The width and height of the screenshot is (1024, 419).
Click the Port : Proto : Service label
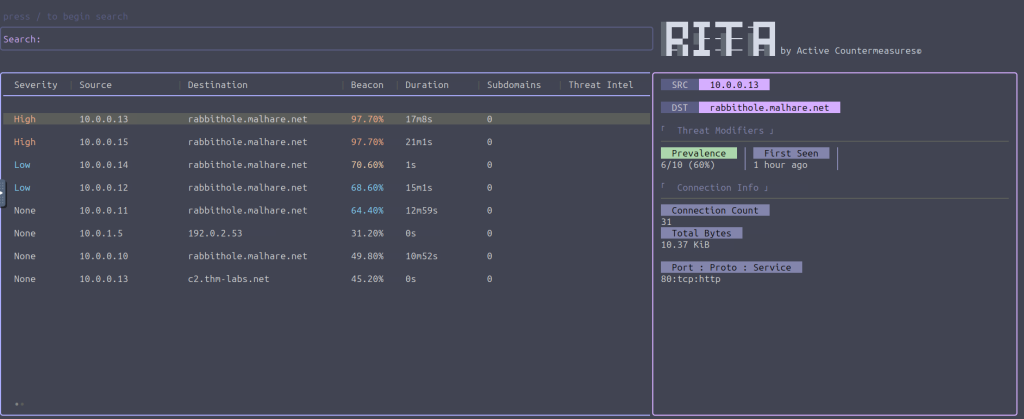[x=731, y=267]
